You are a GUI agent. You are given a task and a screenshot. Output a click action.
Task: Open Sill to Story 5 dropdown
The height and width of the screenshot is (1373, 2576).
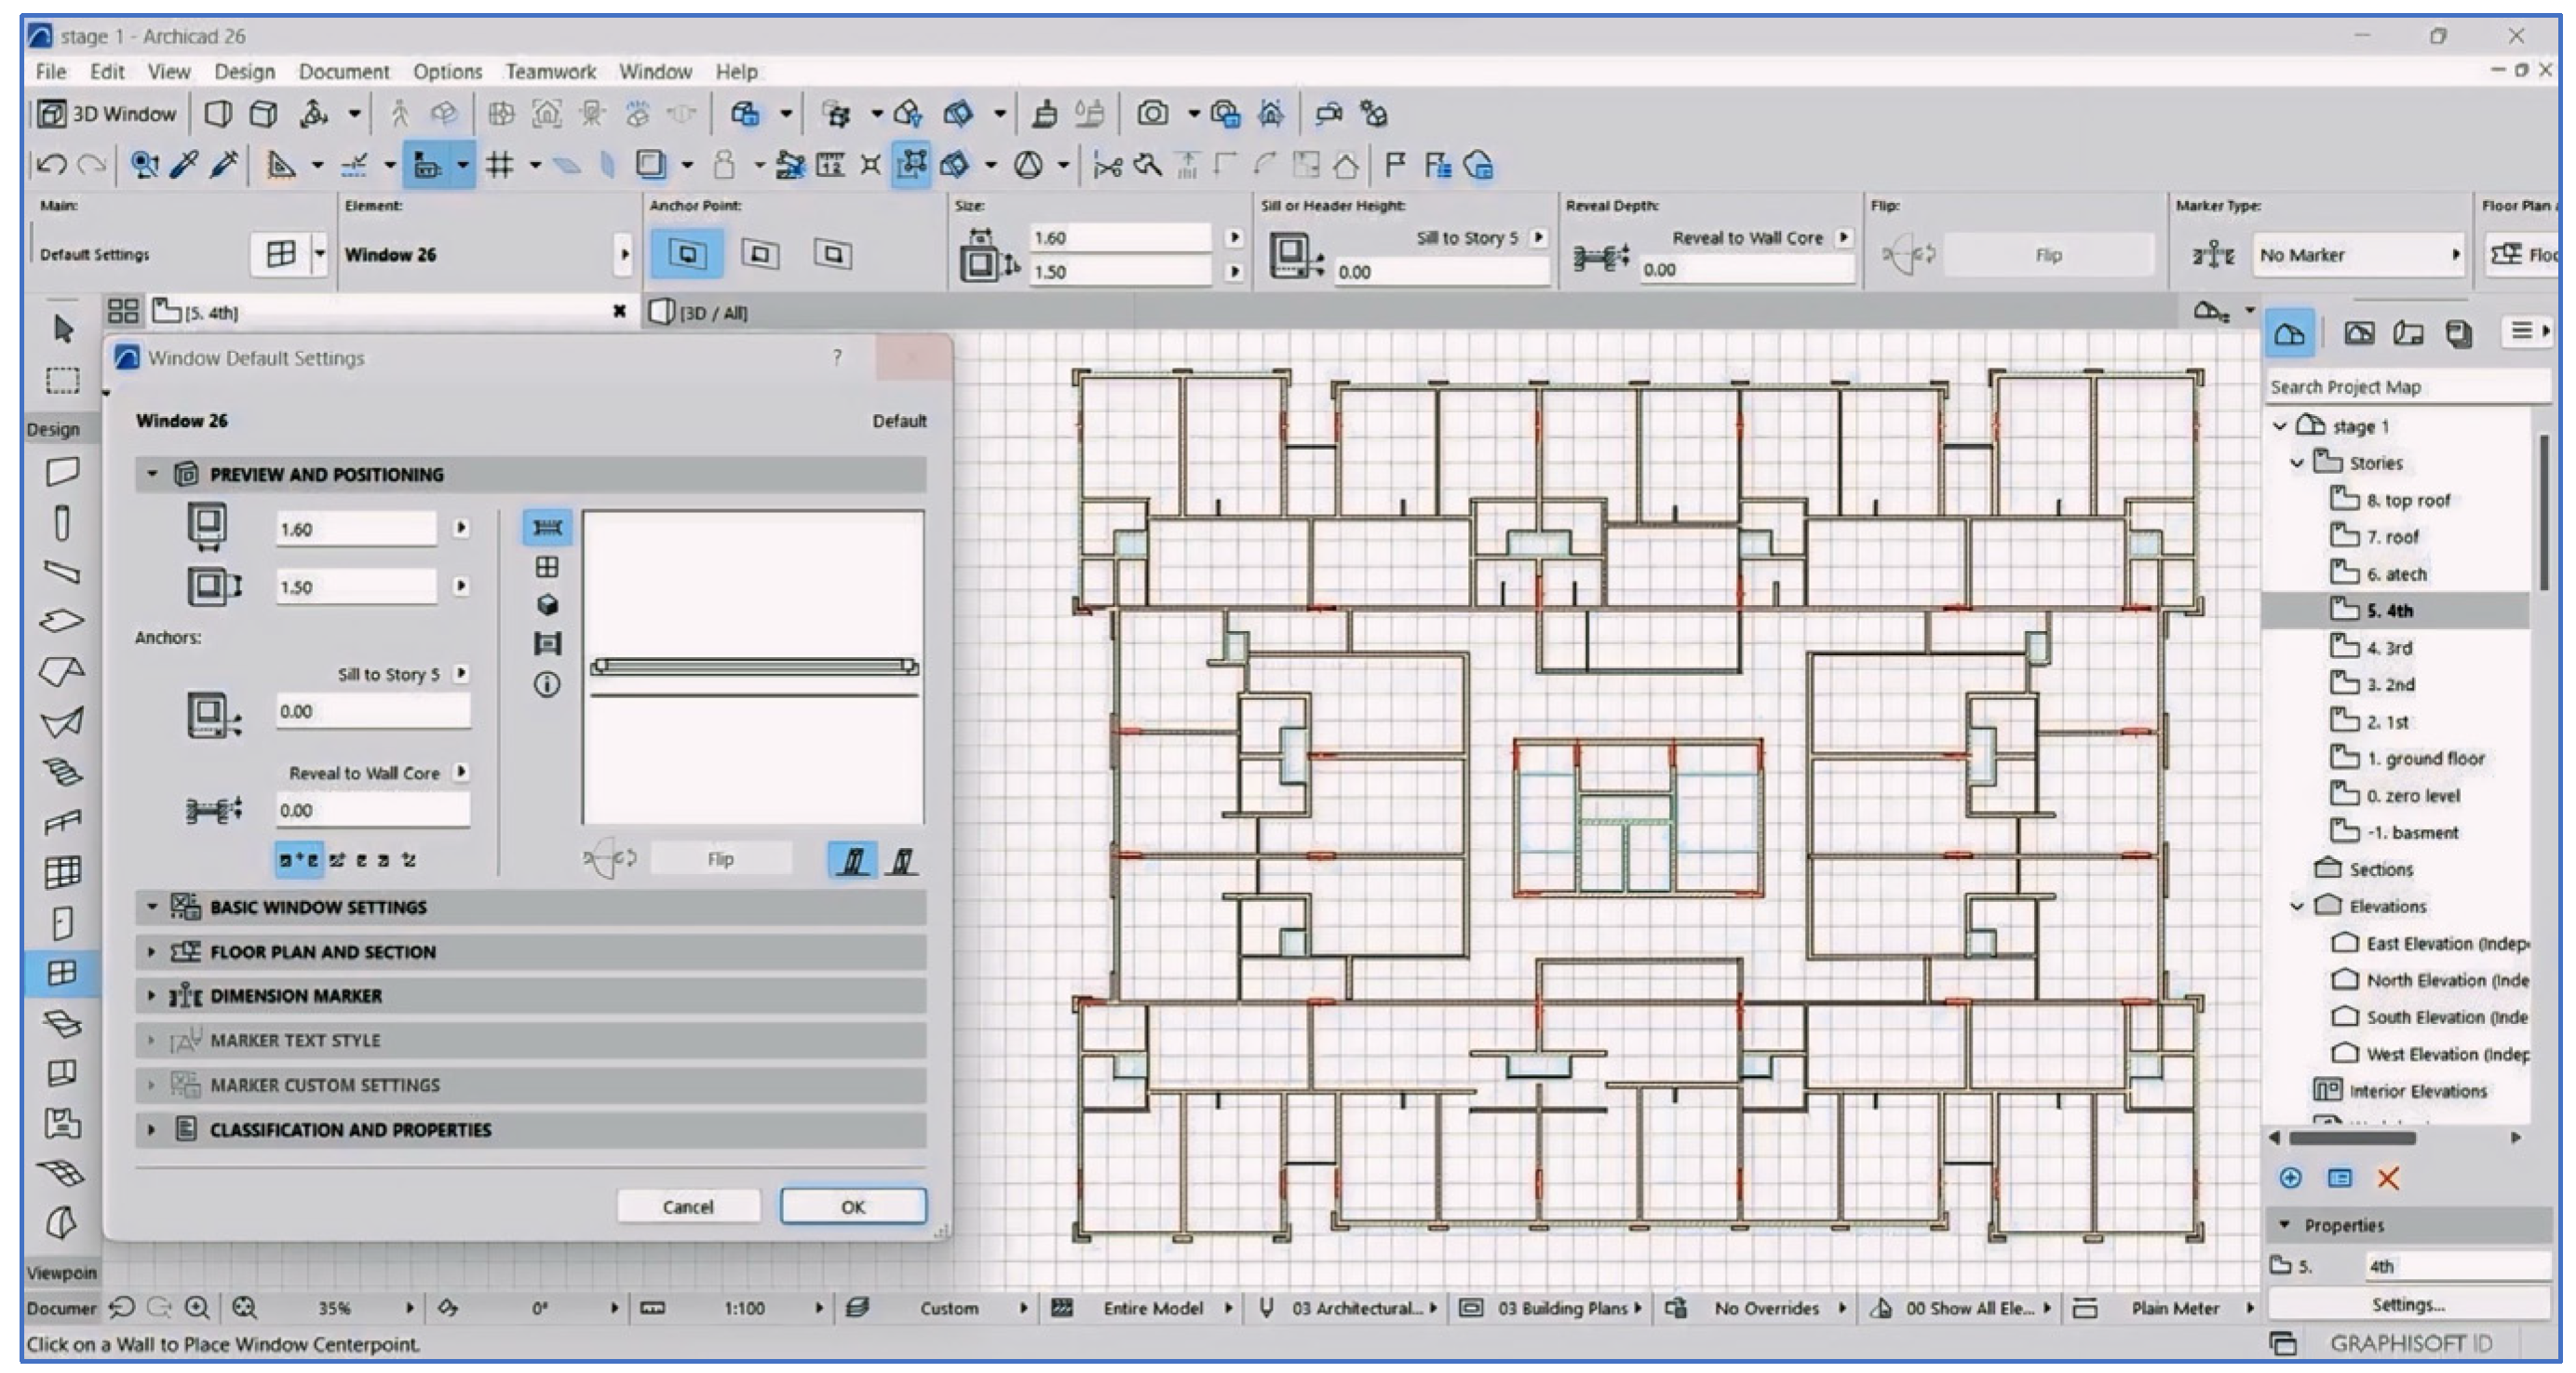[461, 674]
